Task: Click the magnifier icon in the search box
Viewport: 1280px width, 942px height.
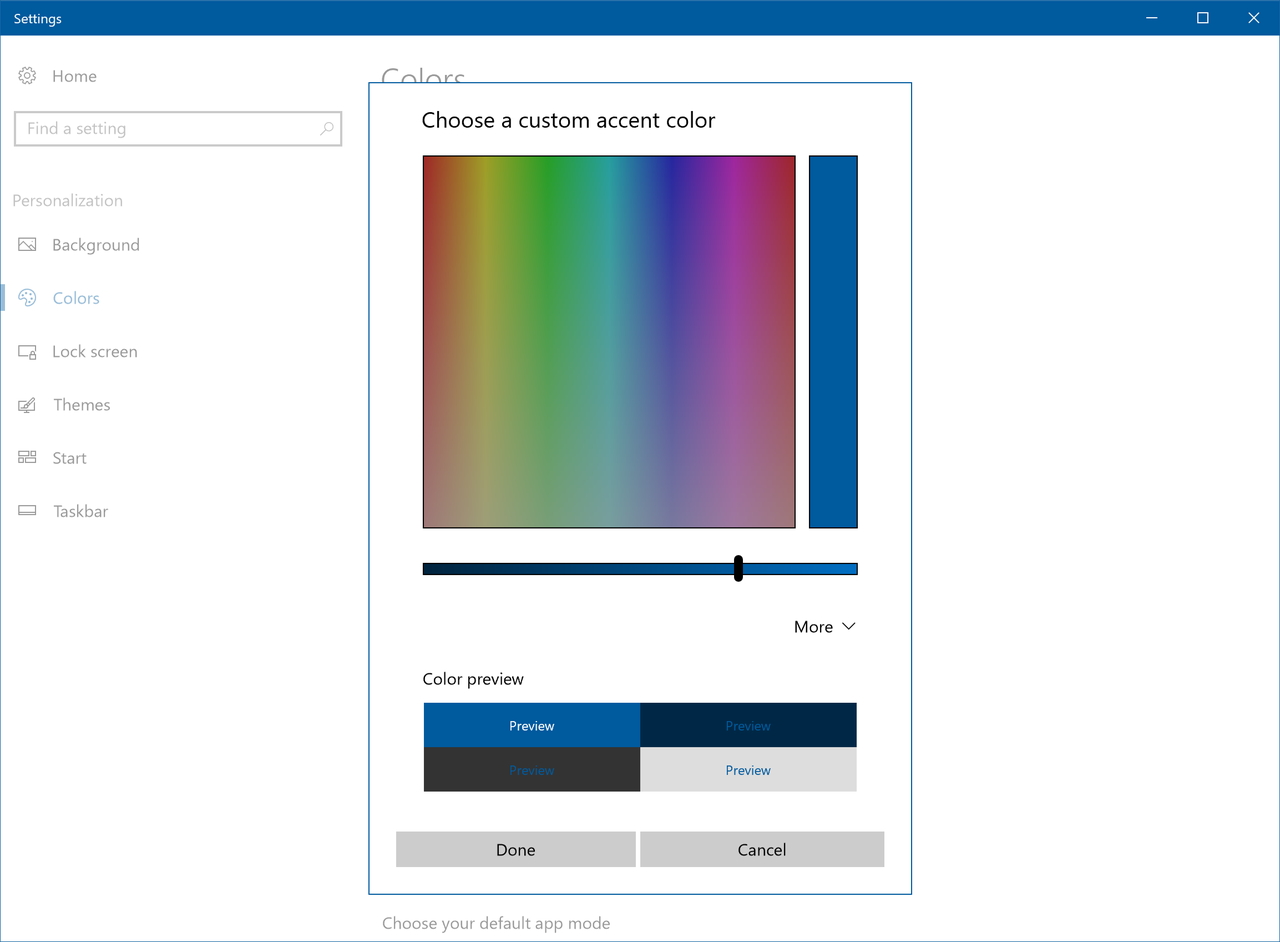Action: 327,128
